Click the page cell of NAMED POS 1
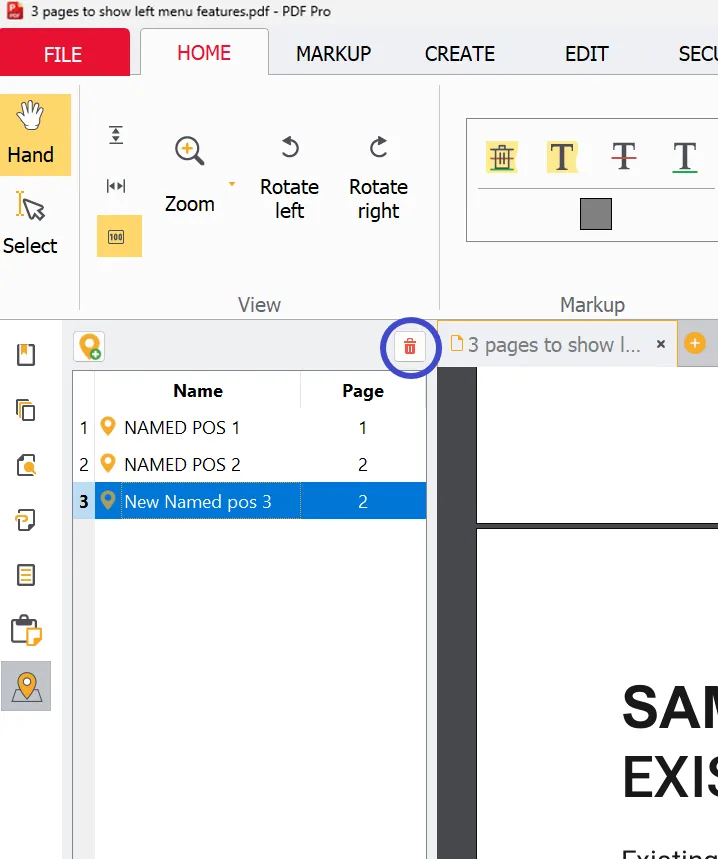This screenshot has width=718, height=859. pos(363,427)
